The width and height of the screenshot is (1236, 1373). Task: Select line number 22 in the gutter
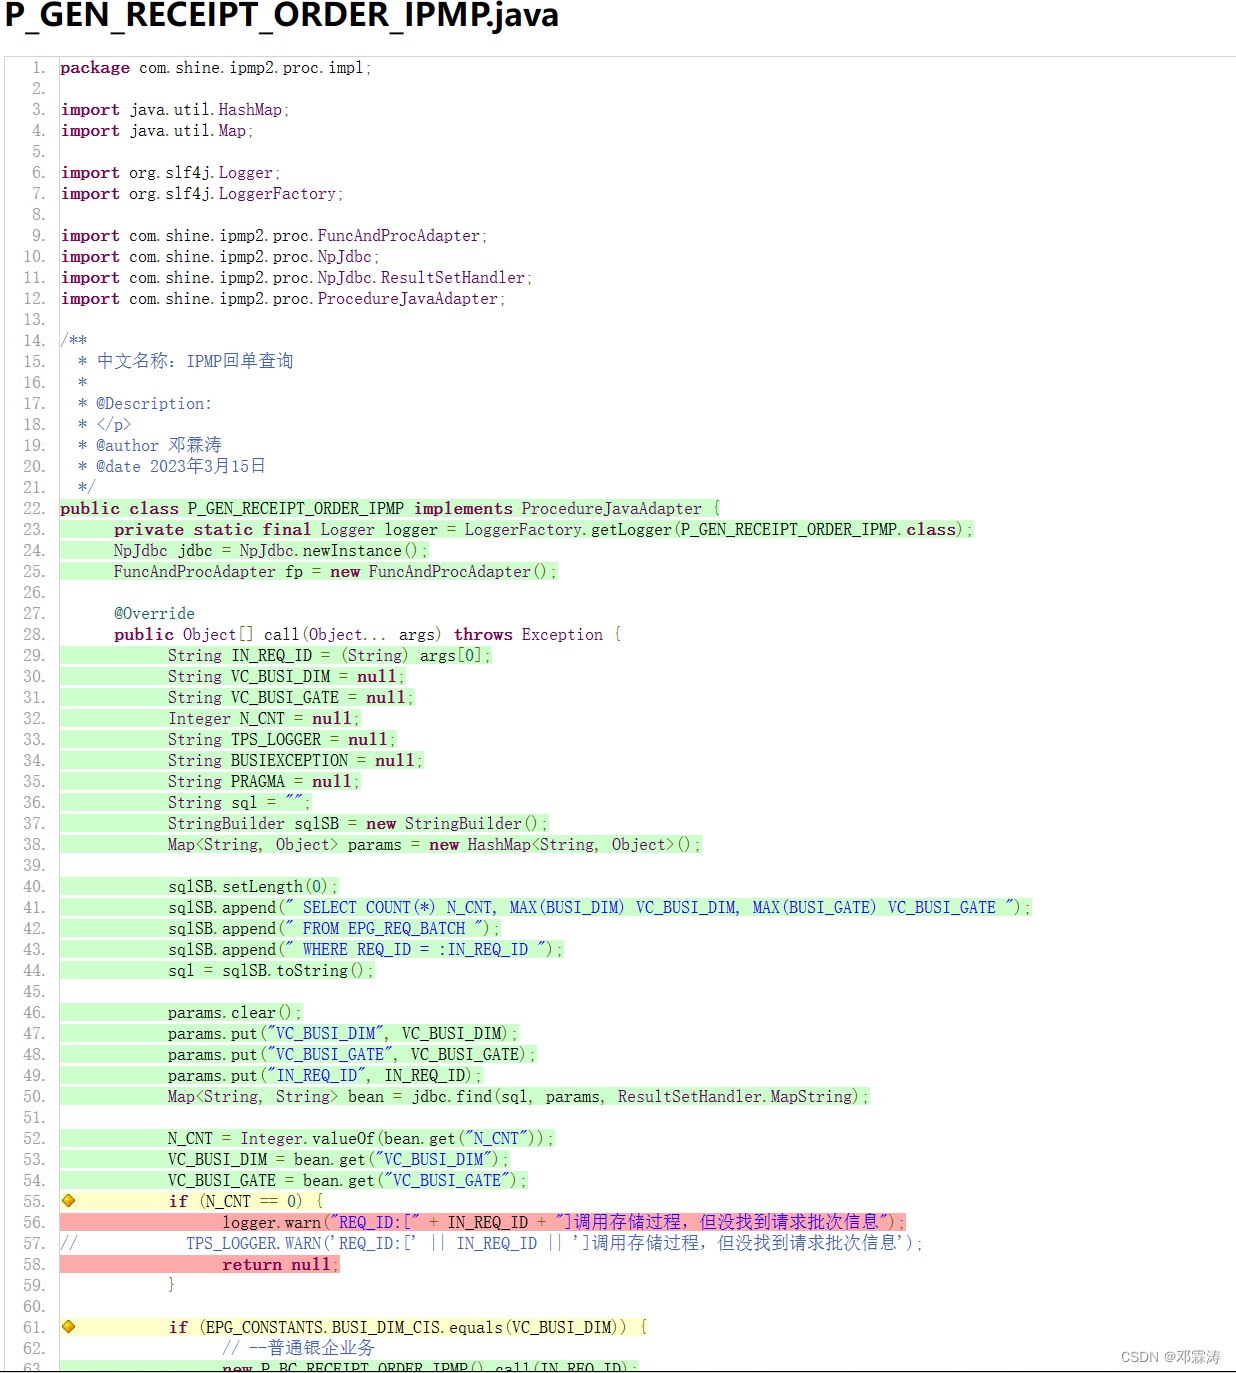(x=34, y=508)
